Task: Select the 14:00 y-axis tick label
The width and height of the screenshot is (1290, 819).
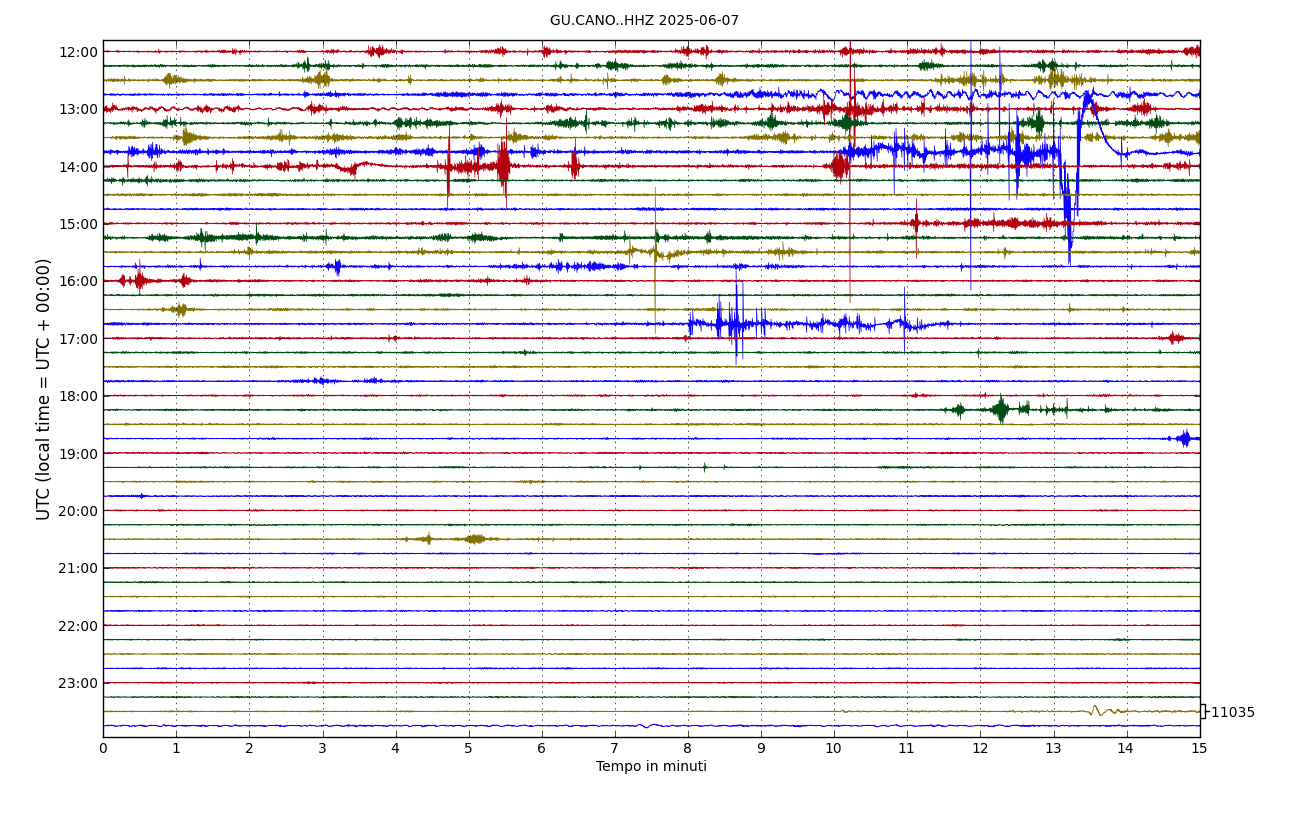Action: click(79, 167)
